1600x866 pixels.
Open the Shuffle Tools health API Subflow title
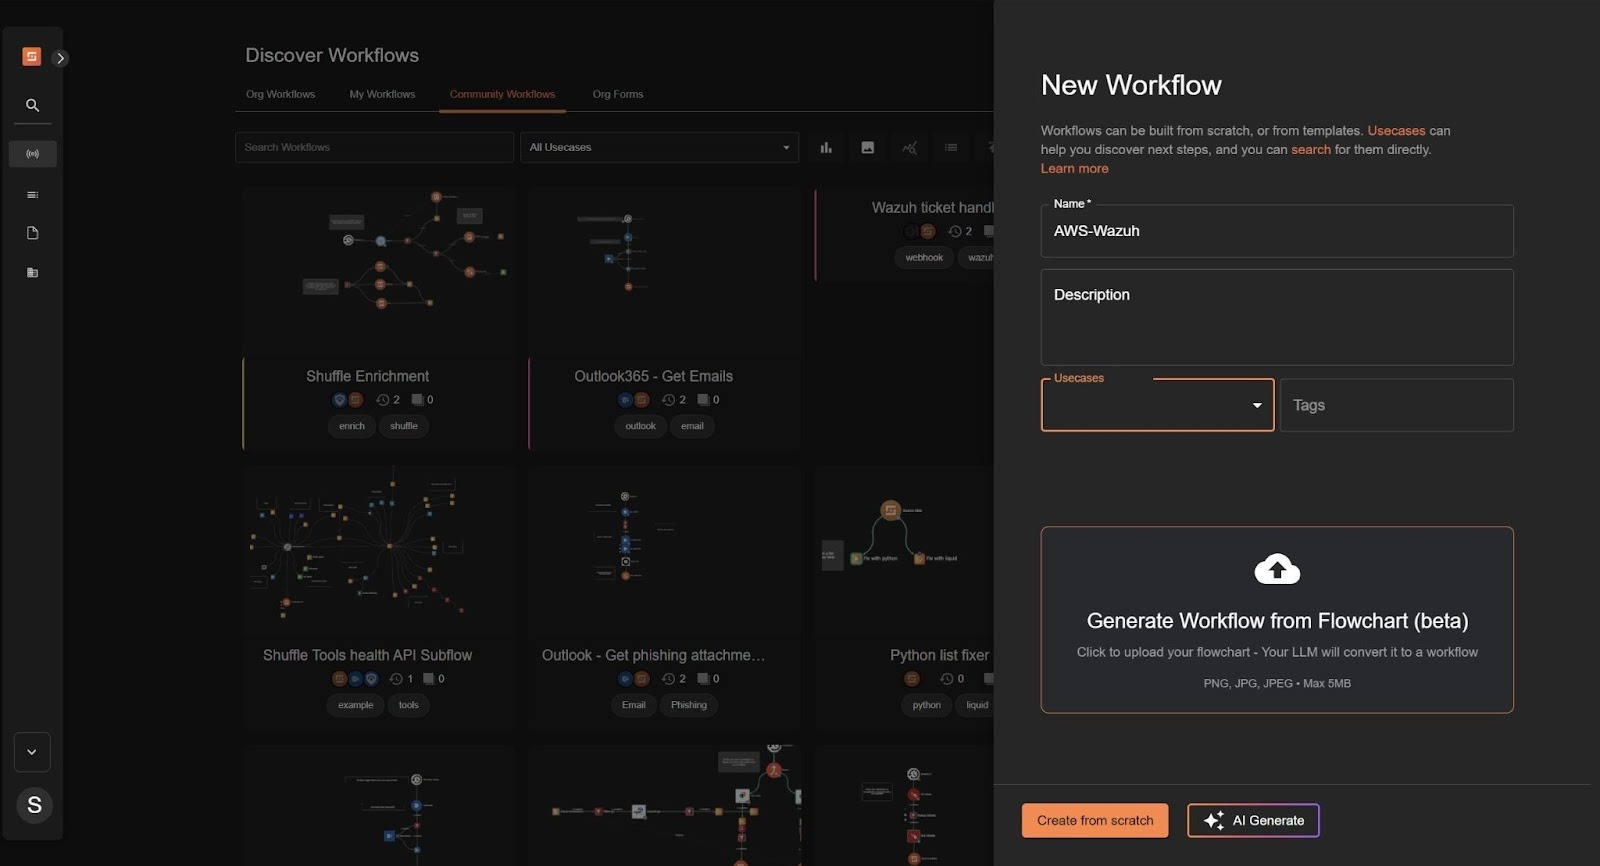click(367, 655)
